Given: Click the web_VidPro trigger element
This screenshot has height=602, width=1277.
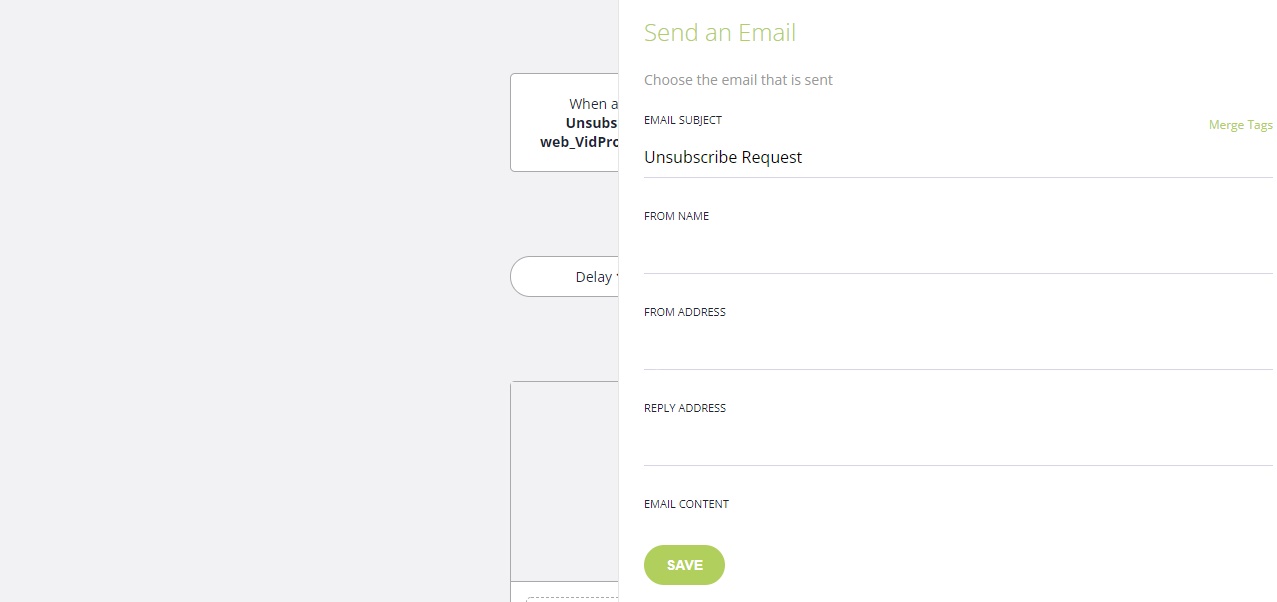Looking at the screenshot, I should 578,141.
